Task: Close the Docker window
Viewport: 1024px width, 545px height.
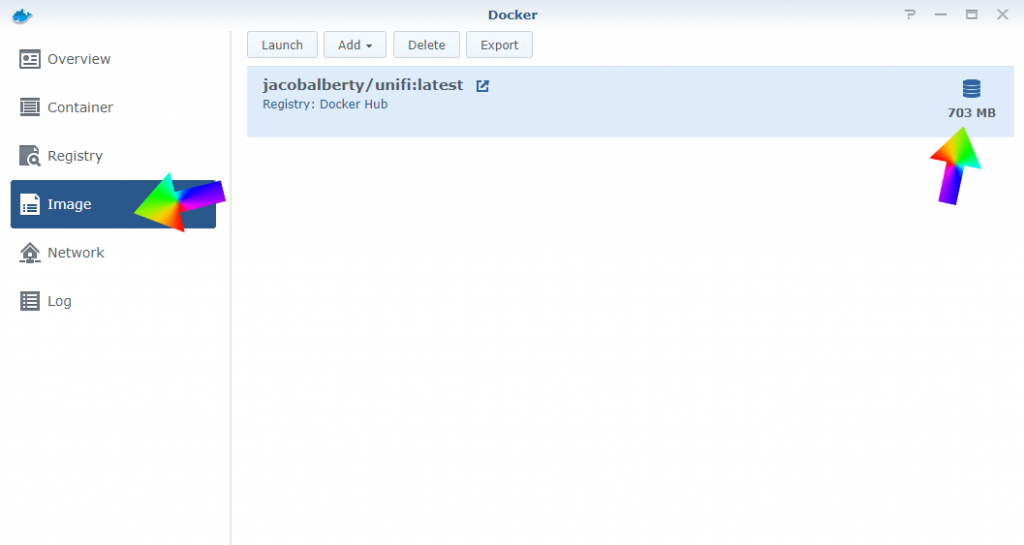Action: [1002, 14]
